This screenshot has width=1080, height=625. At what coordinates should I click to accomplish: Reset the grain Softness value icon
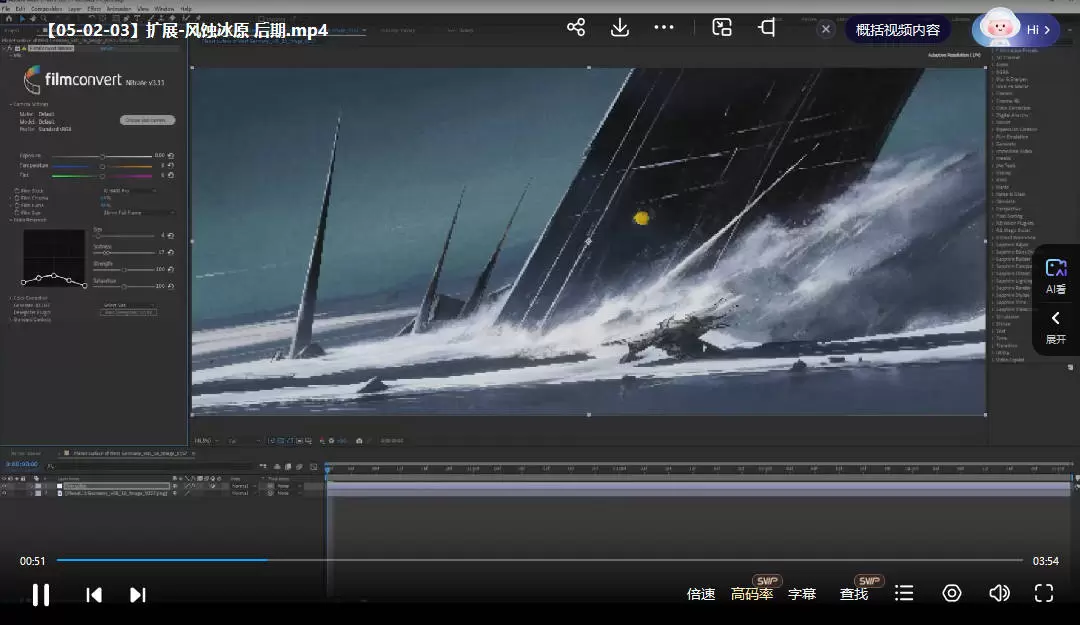[171, 252]
